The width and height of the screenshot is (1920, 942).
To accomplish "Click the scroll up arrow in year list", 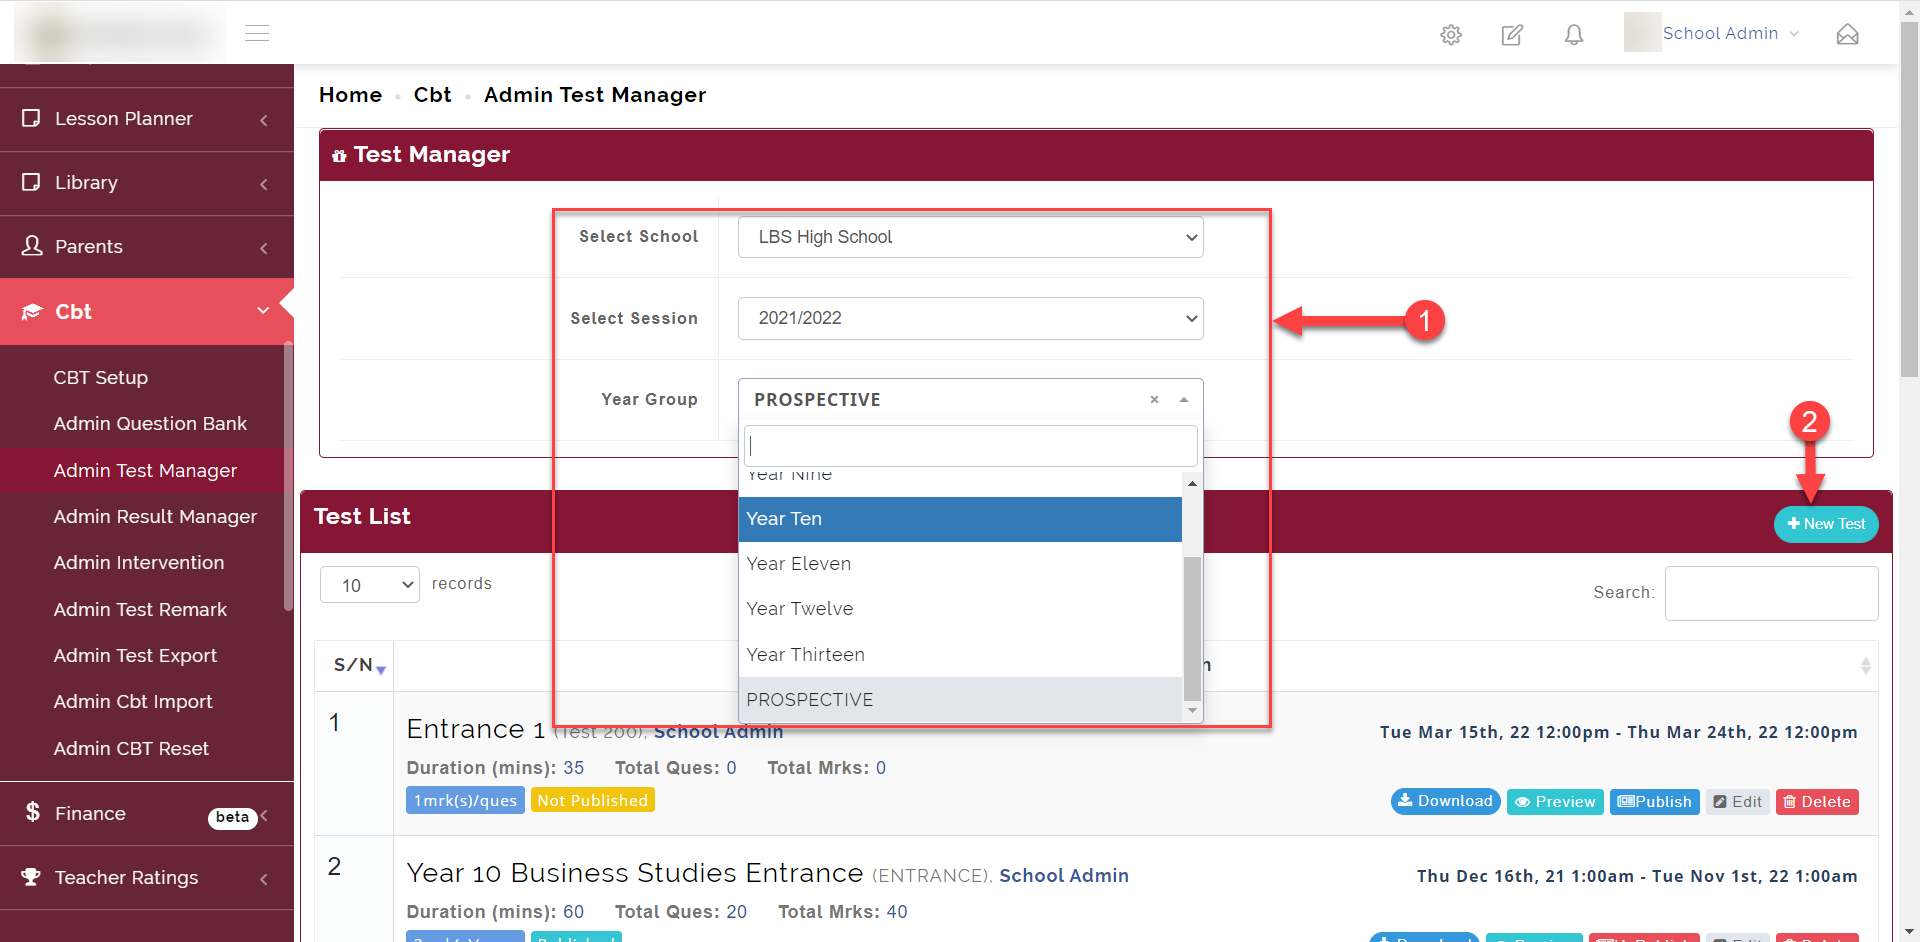I will [1192, 484].
